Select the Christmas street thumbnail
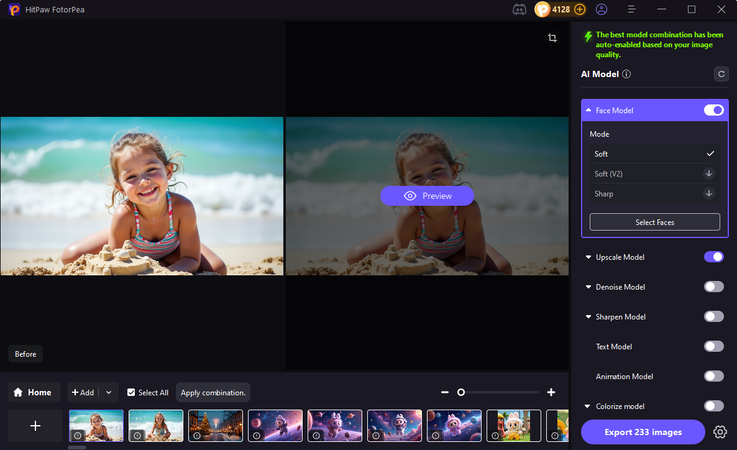The width and height of the screenshot is (737, 450). [215, 426]
